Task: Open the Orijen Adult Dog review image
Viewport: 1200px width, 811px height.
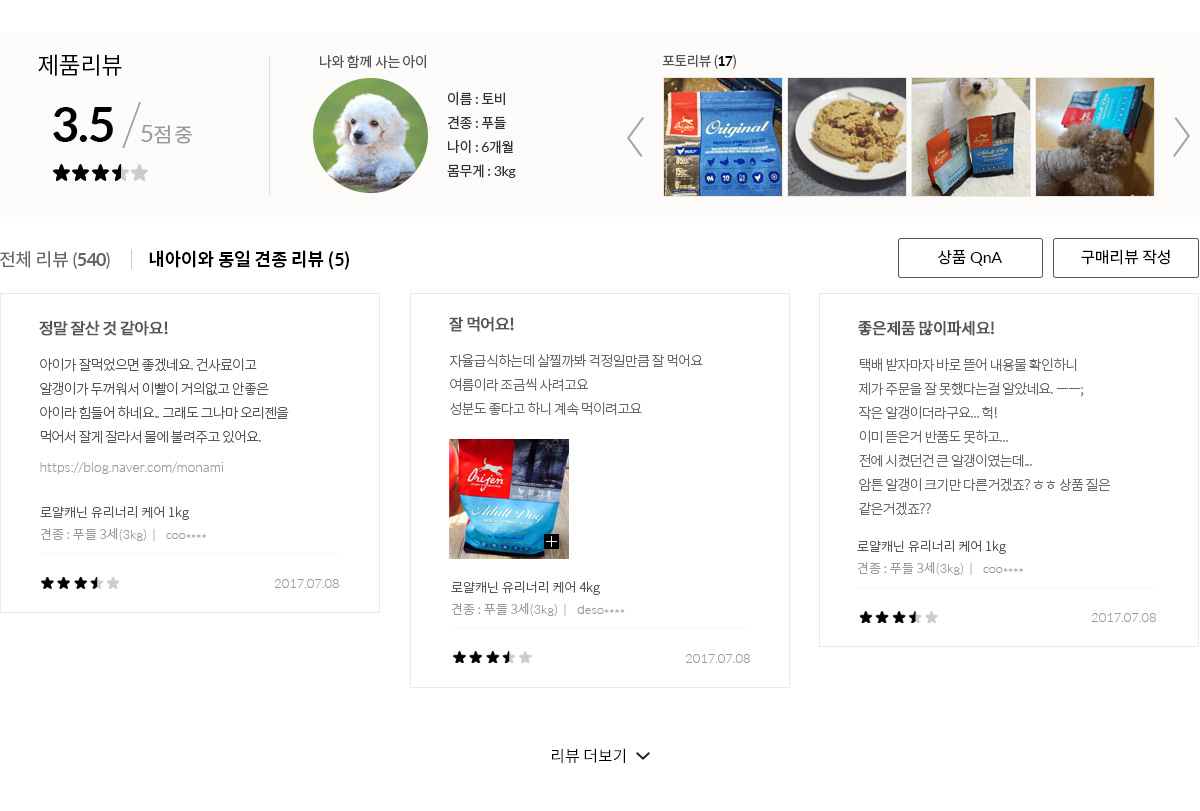Action: coord(509,499)
